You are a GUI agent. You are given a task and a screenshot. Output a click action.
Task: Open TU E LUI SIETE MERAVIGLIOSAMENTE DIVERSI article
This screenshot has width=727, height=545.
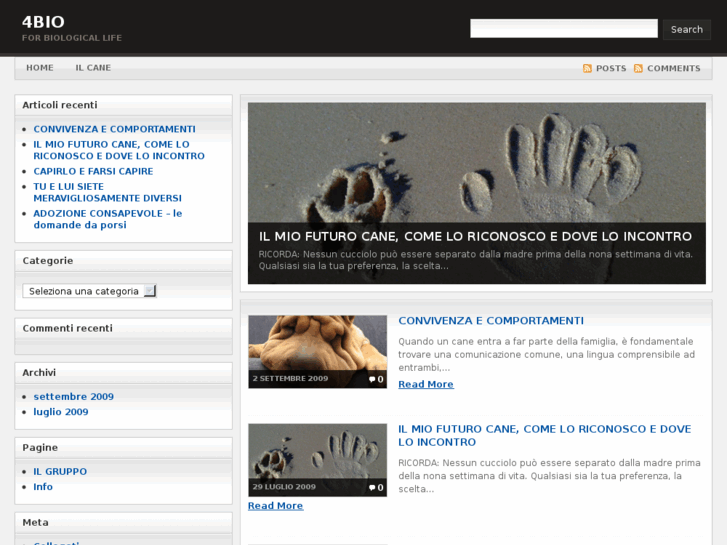107,192
